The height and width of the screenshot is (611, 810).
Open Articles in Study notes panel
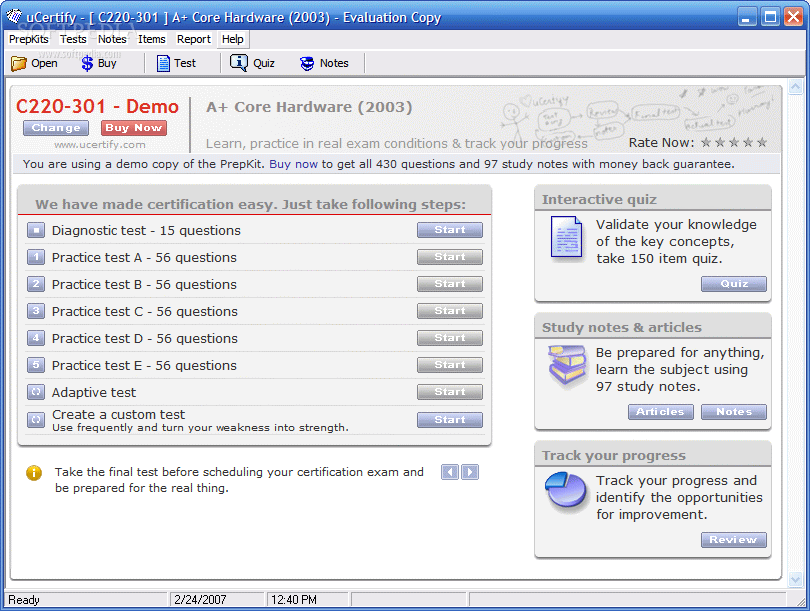click(x=661, y=412)
